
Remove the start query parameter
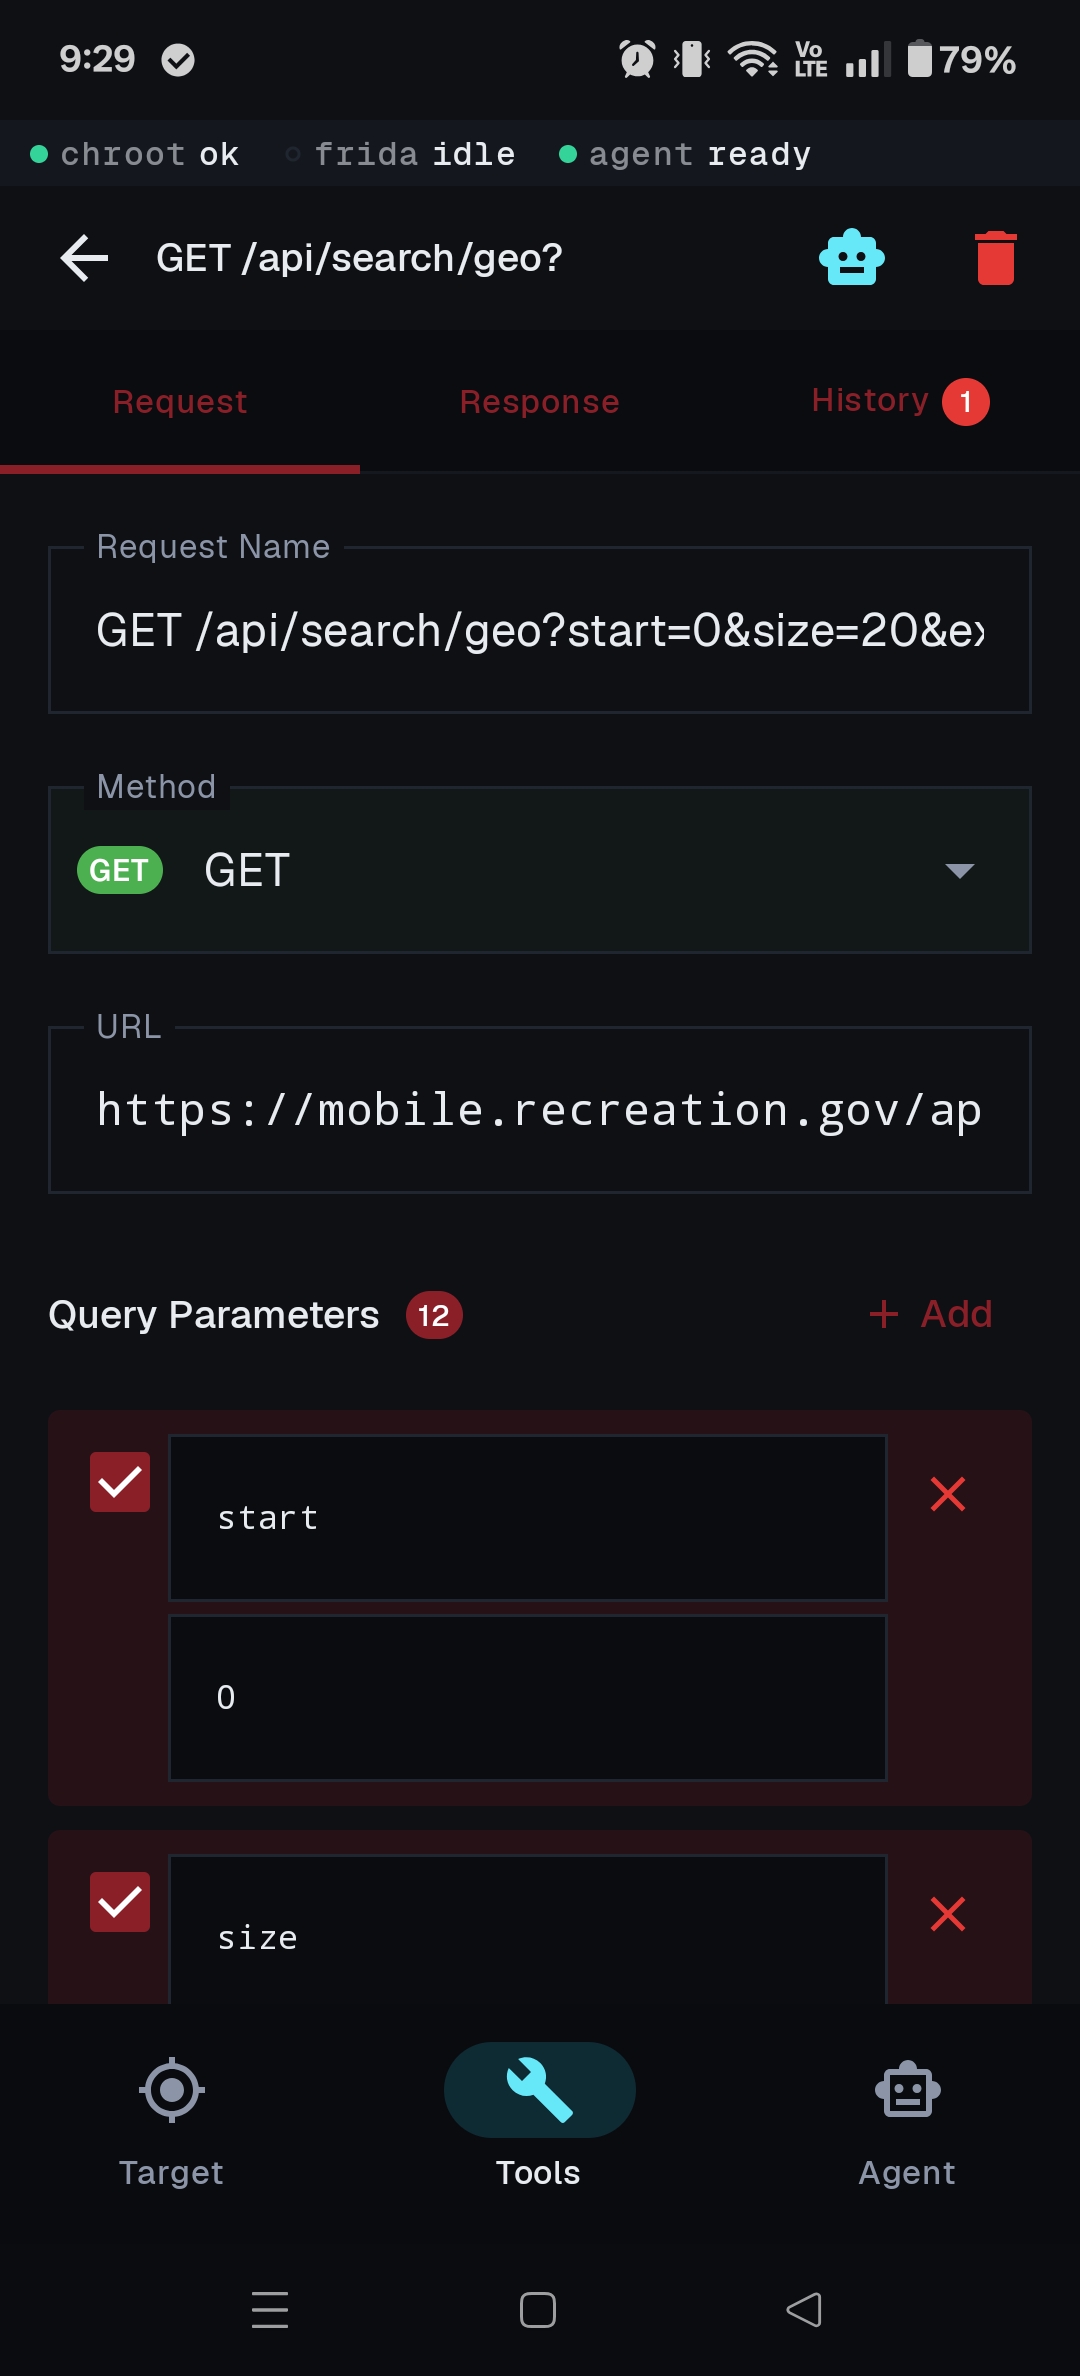tap(947, 1494)
